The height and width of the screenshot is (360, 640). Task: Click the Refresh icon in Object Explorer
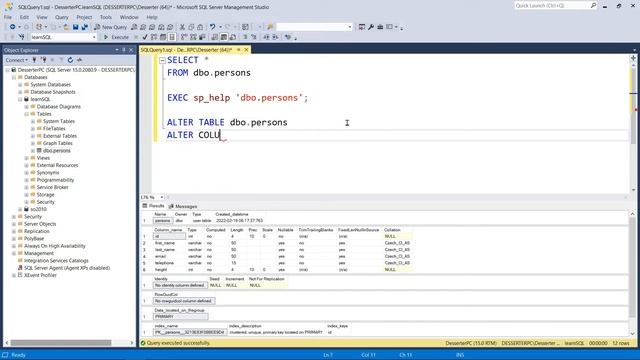coord(70,60)
